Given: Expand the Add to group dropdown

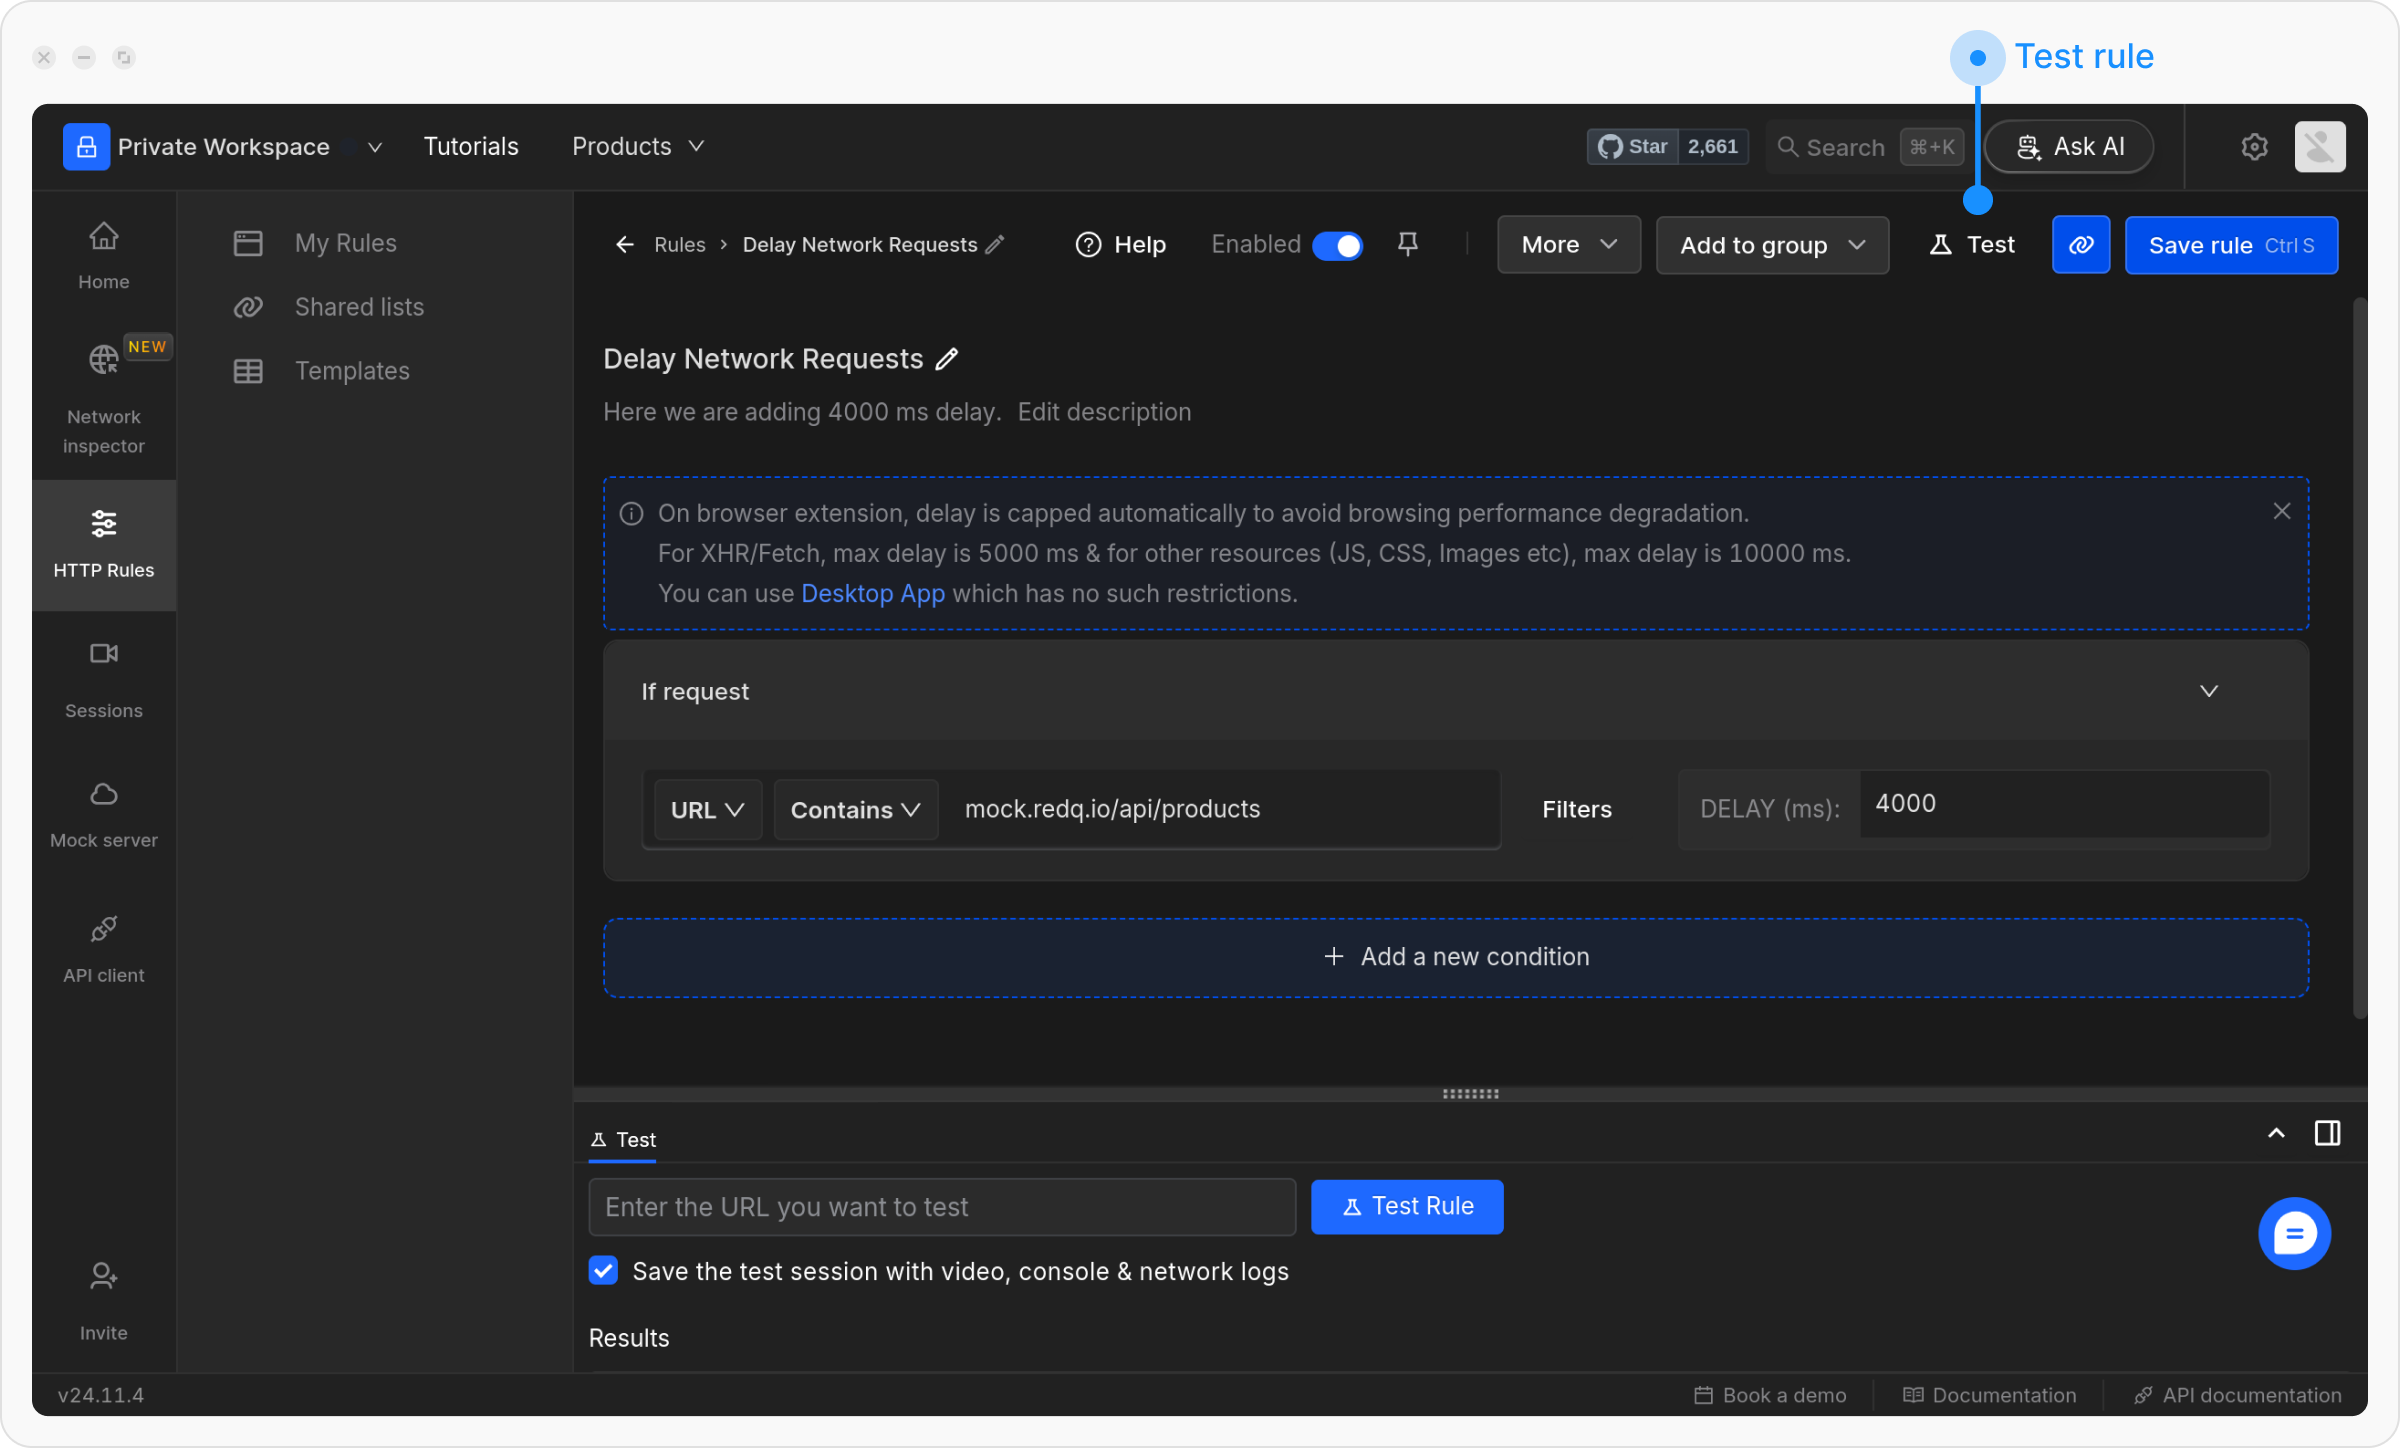Looking at the screenshot, I should coord(1772,245).
